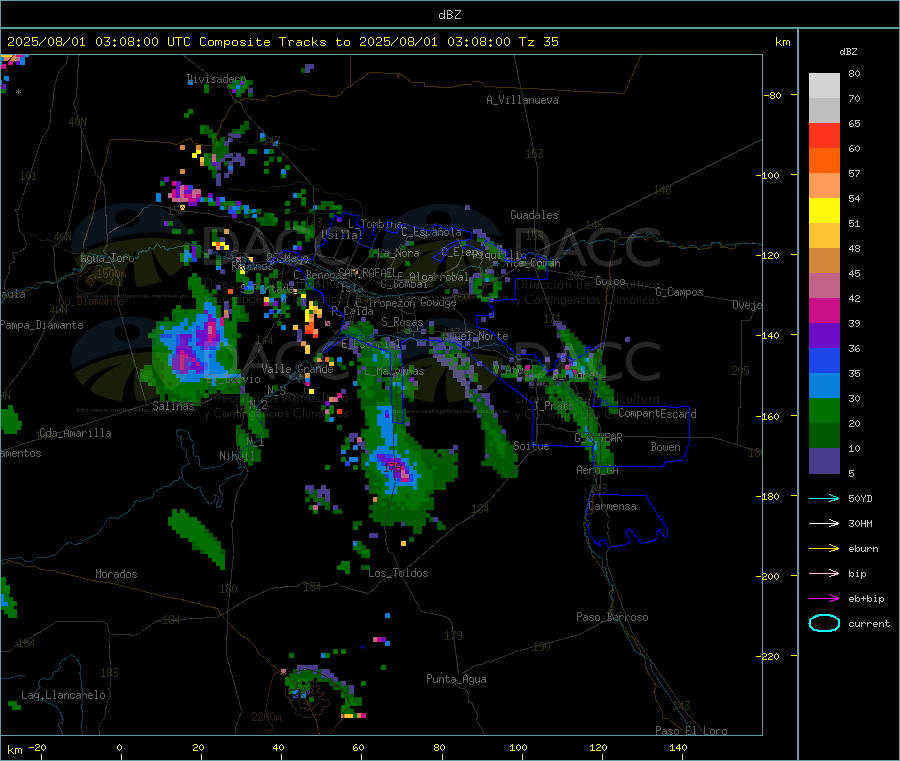Screen dimensions: 900x761
Task: Select the light gray swatch between 80 and 70 dBZ
Action: [x=824, y=86]
